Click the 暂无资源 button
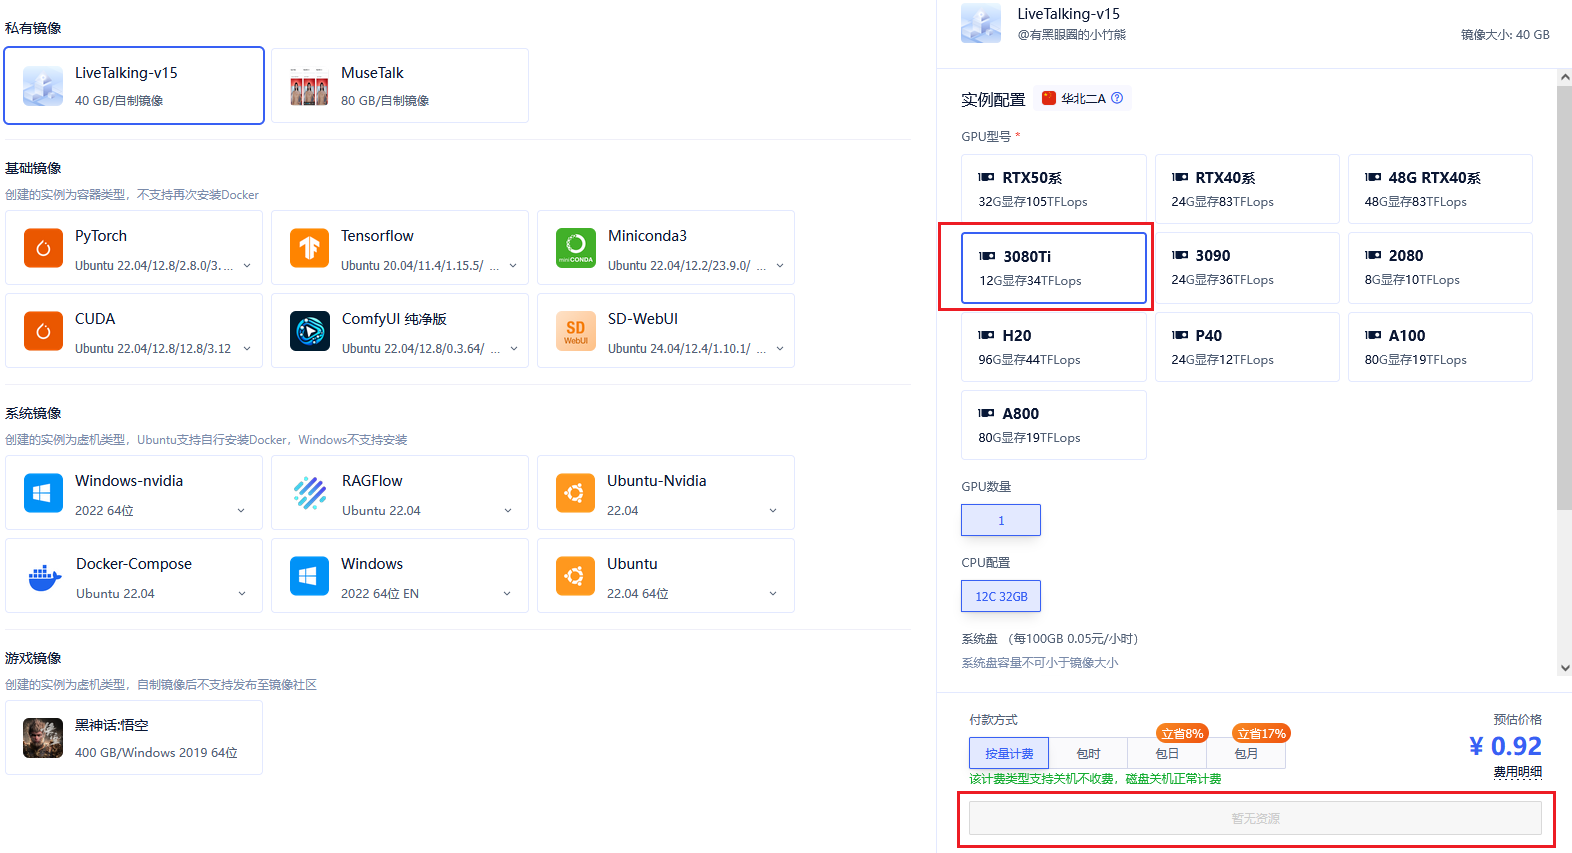The width and height of the screenshot is (1572, 853). (x=1255, y=818)
